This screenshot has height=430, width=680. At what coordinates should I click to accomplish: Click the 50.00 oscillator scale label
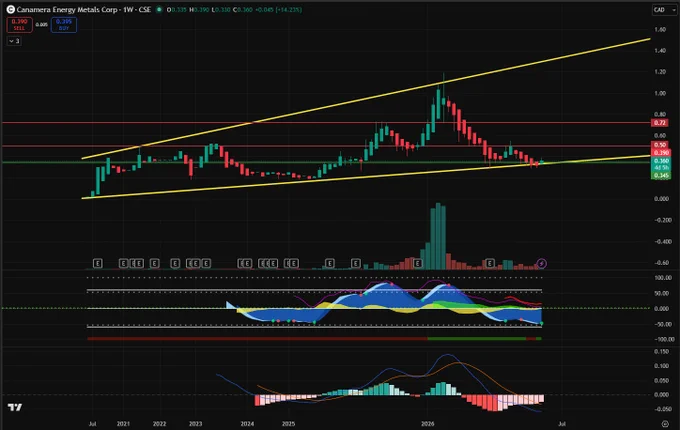661,293
